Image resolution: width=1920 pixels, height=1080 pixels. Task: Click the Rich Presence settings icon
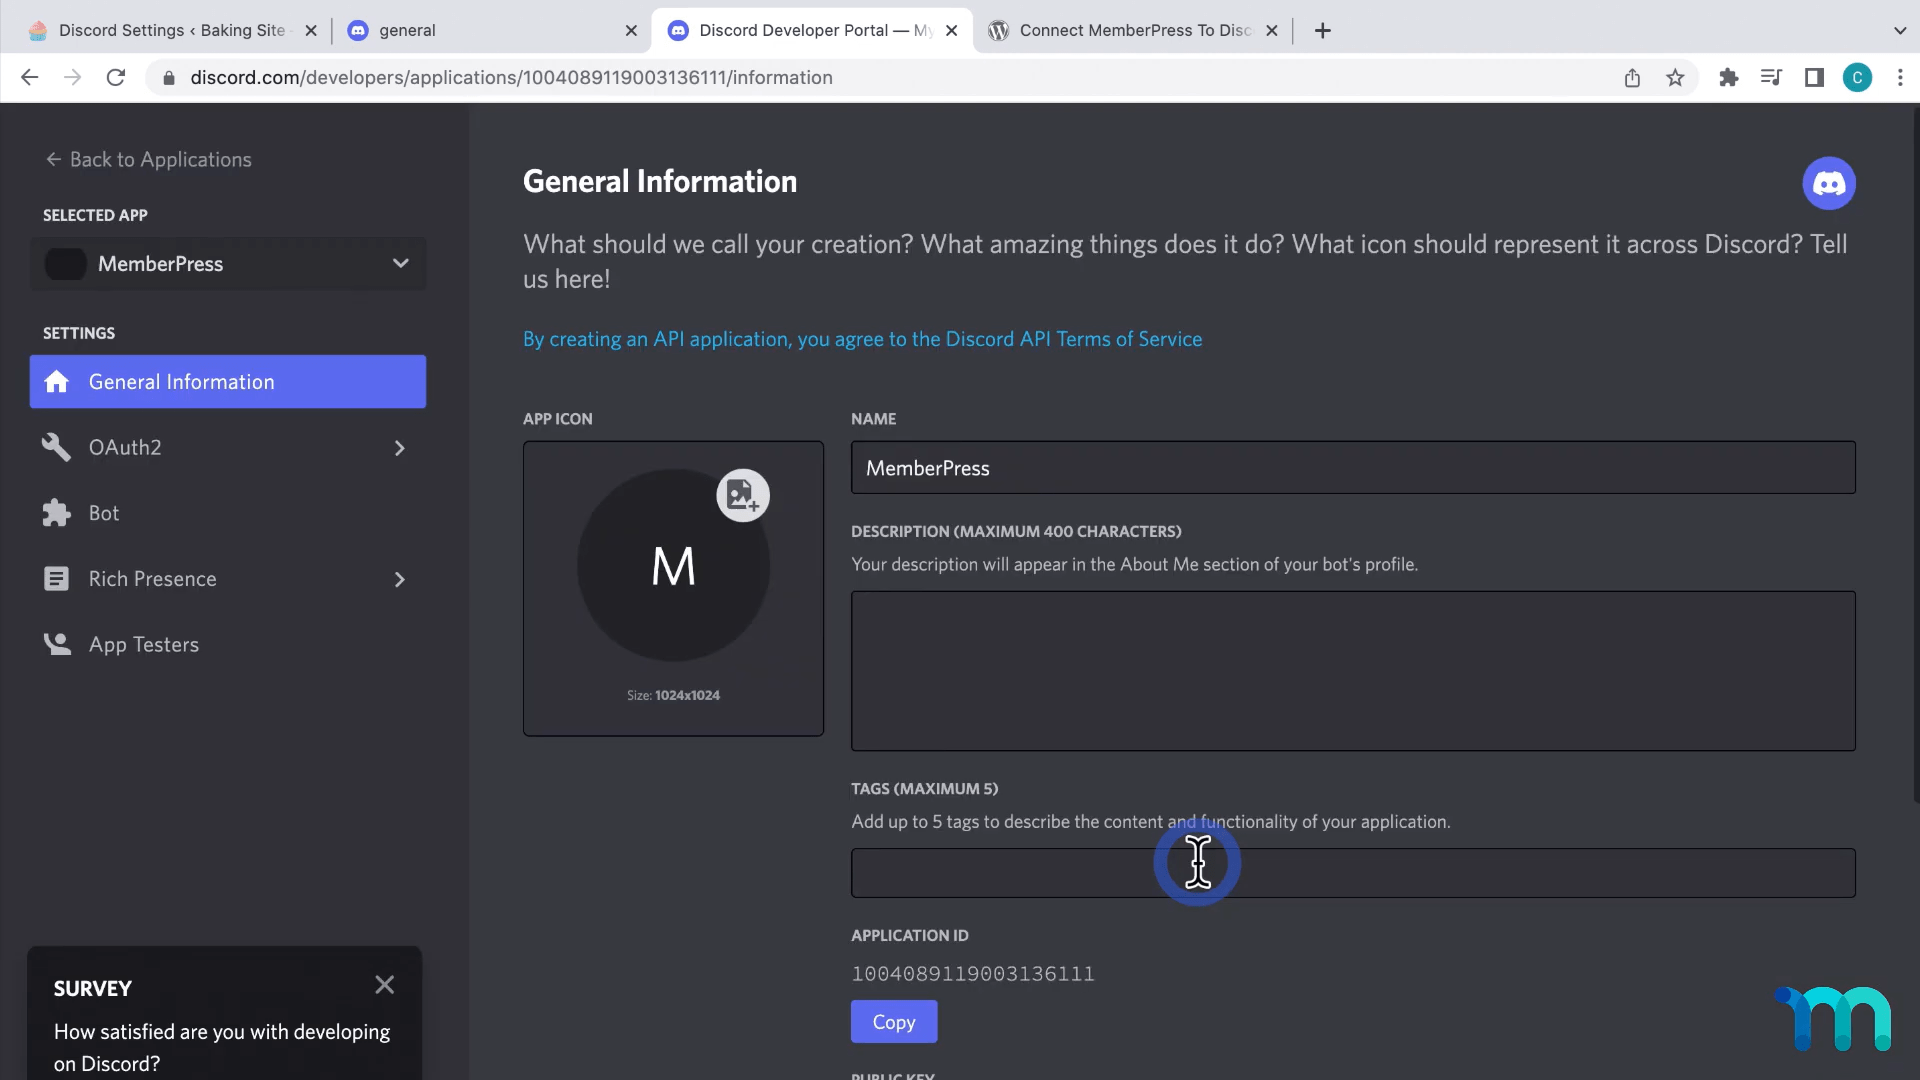[54, 578]
